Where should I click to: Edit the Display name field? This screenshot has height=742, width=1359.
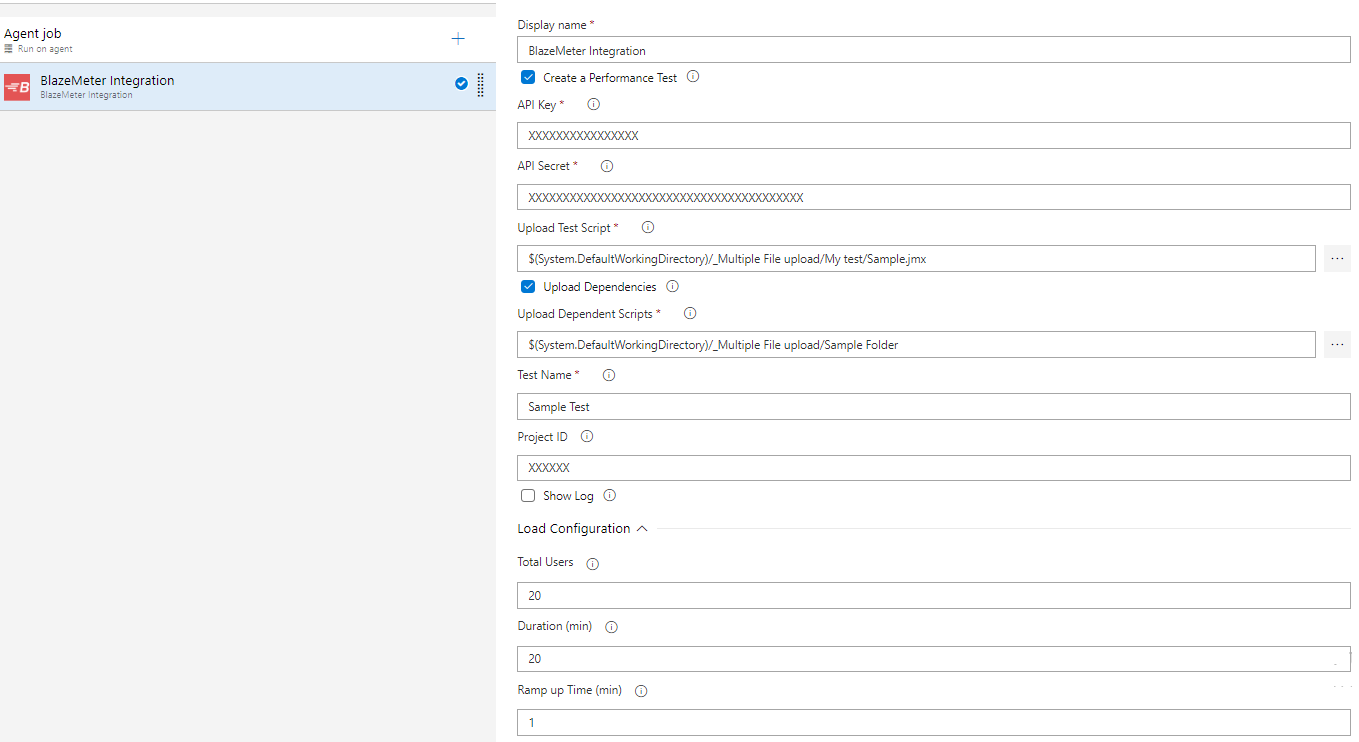click(934, 50)
